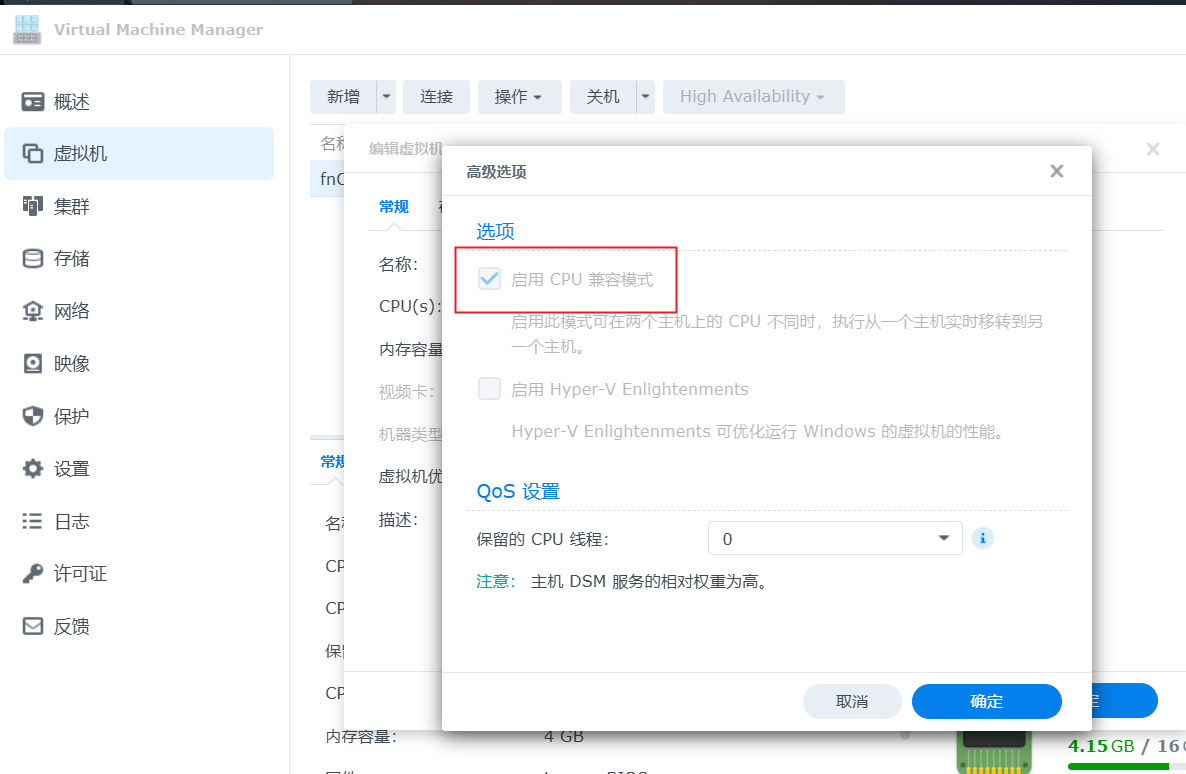This screenshot has width=1186, height=774.
Task: Close the 编辑虚拟机 window with X
Action: [1153, 149]
